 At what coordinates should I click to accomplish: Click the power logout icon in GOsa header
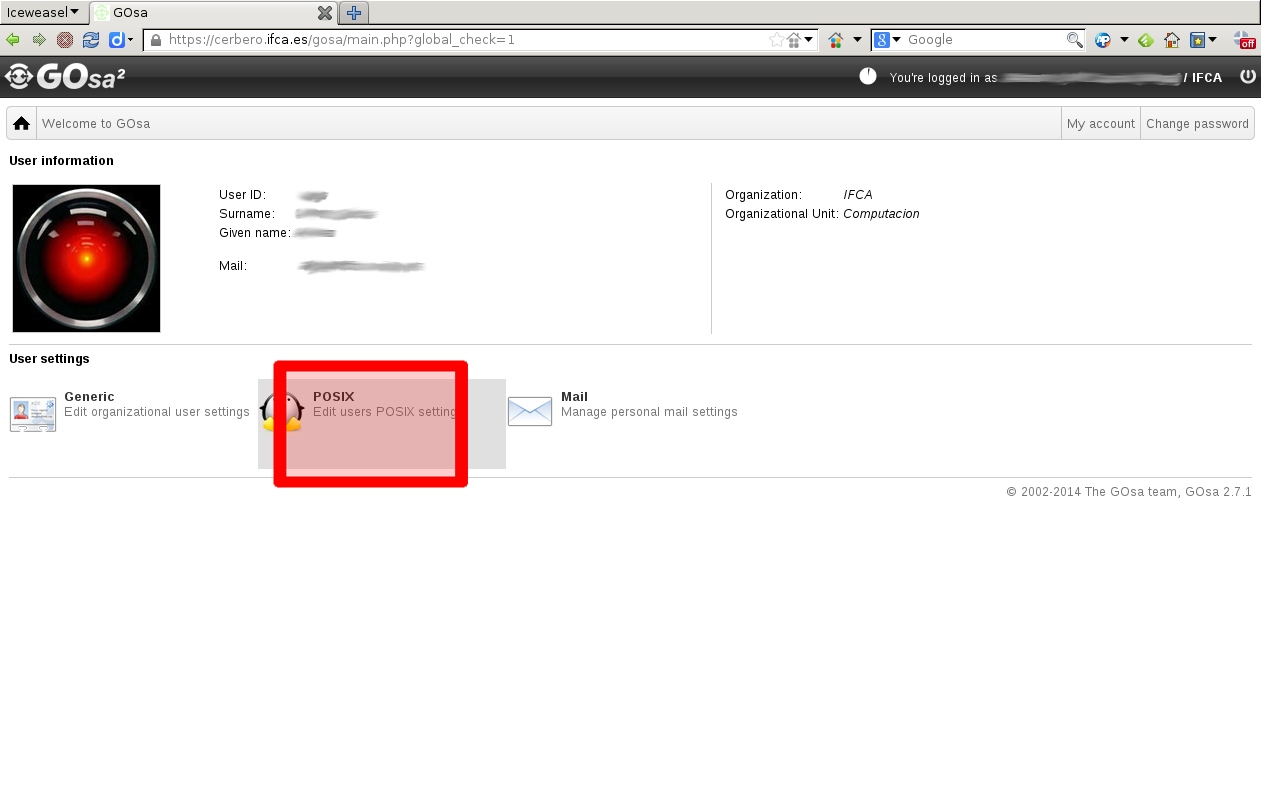[1247, 76]
